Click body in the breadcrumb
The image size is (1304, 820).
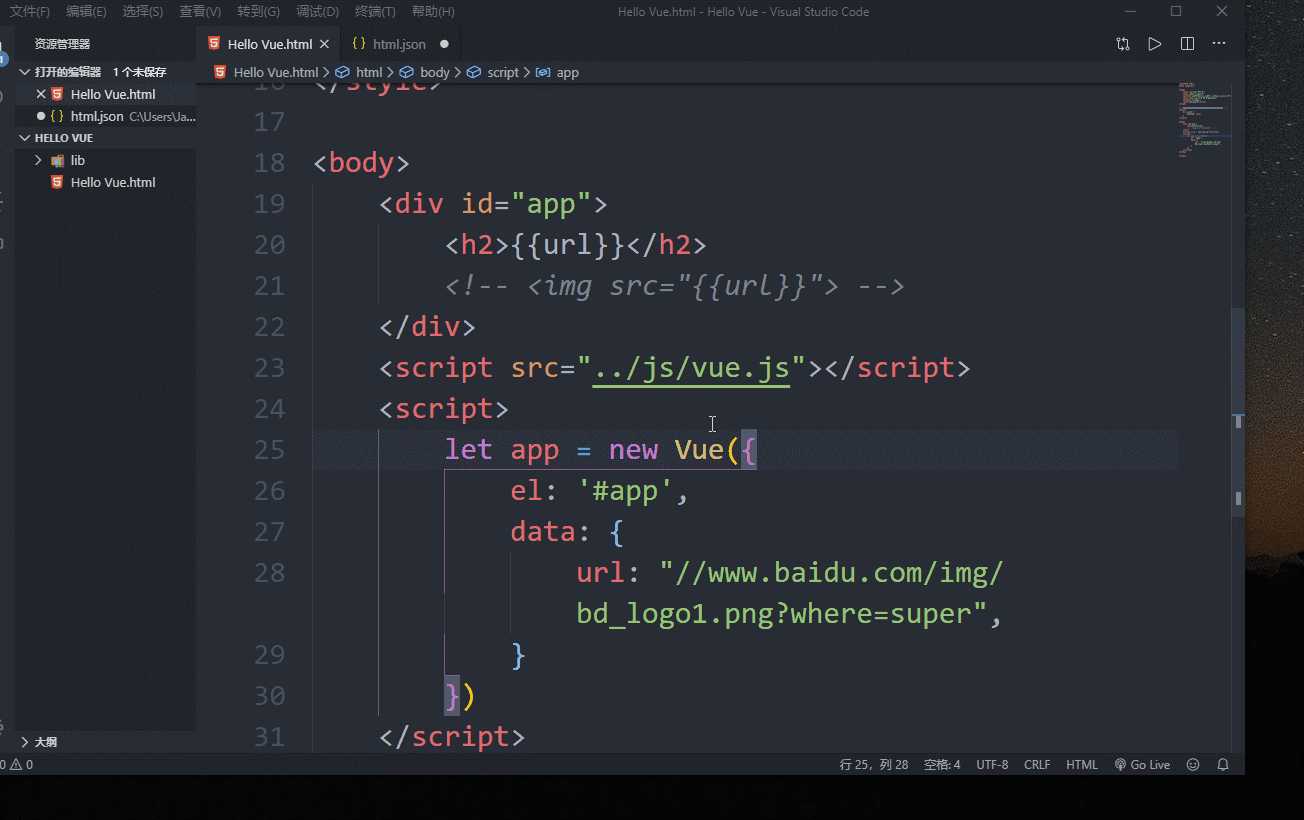434,72
